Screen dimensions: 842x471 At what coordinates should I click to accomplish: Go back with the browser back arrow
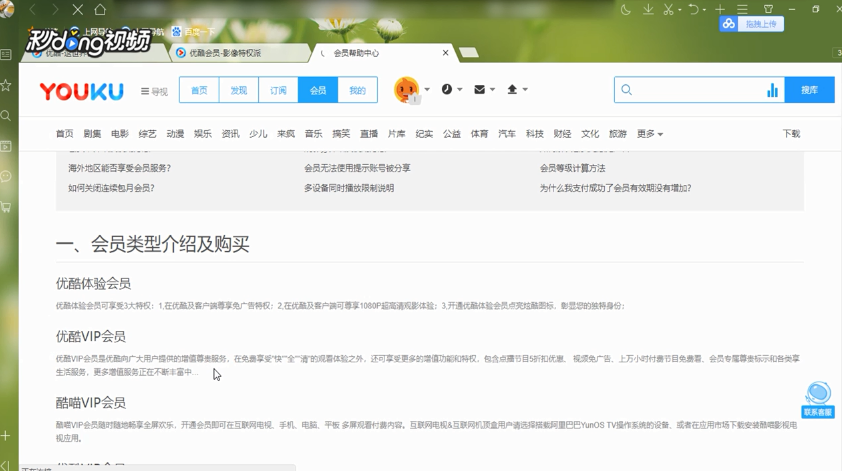(x=33, y=10)
